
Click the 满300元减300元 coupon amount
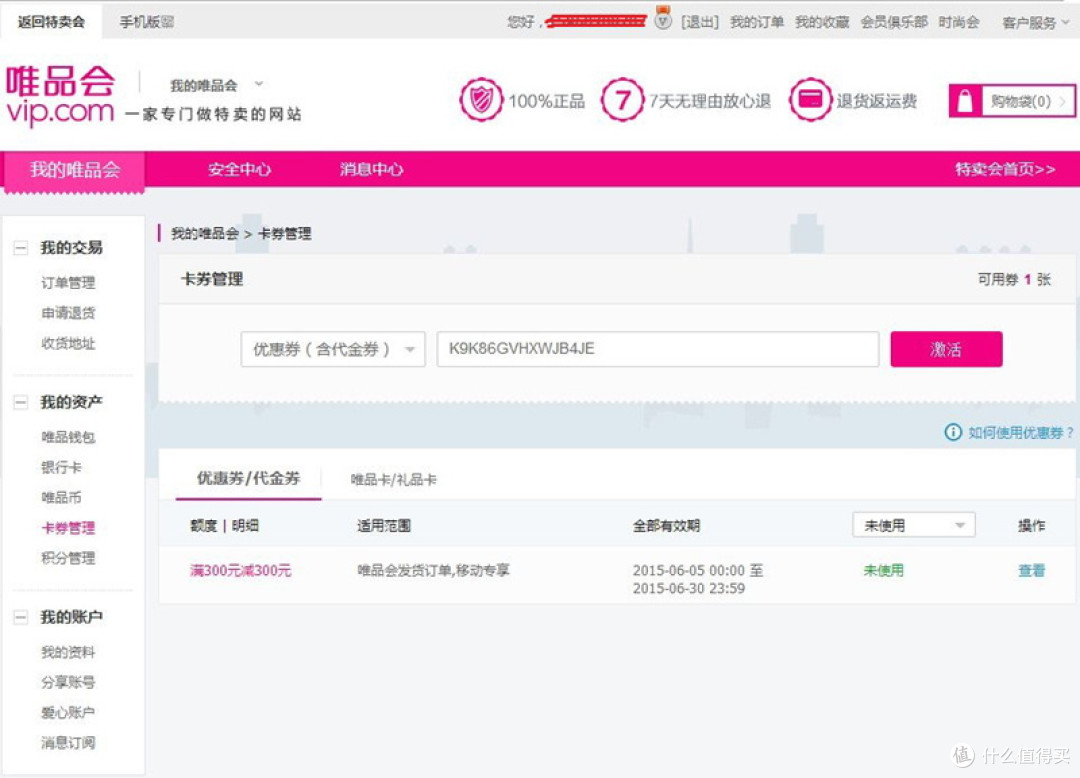tap(240, 570)
